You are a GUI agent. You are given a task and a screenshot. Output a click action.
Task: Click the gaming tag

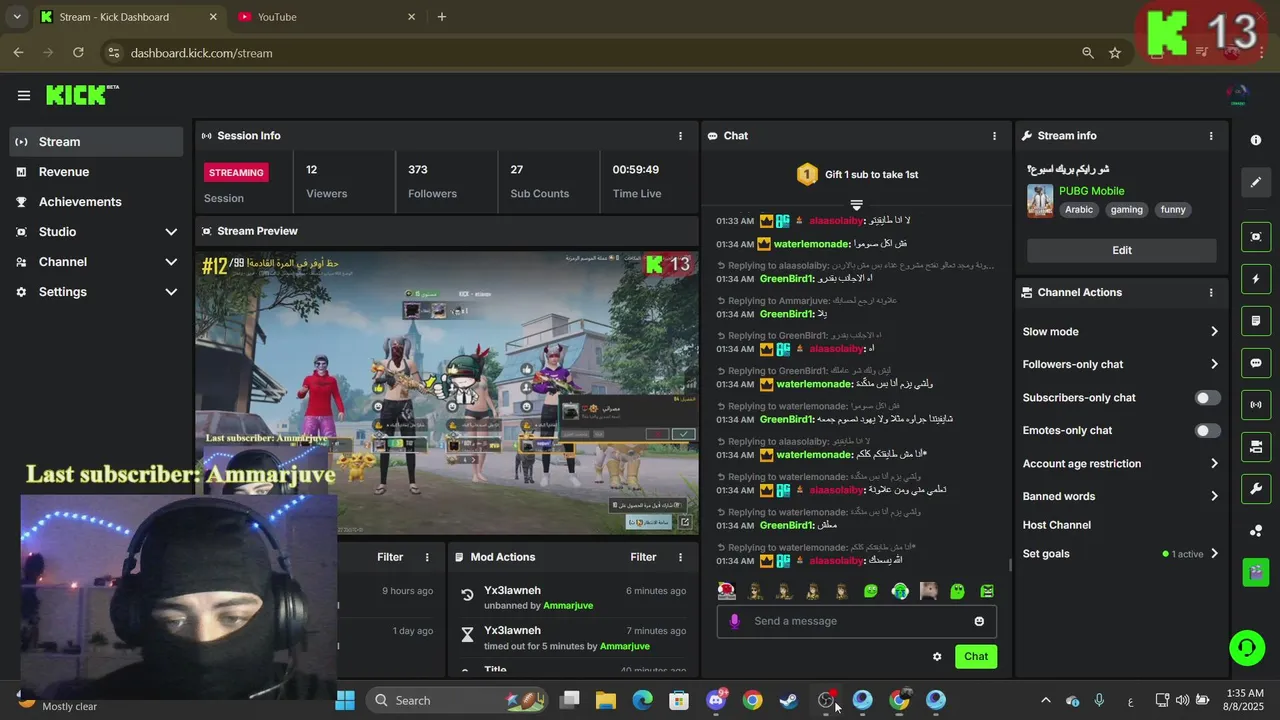click(1126, 210)
